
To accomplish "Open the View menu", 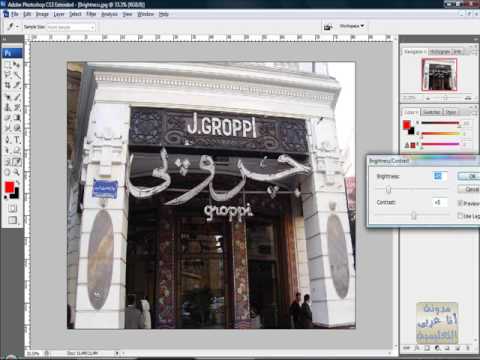I will (x=127, y=14).
